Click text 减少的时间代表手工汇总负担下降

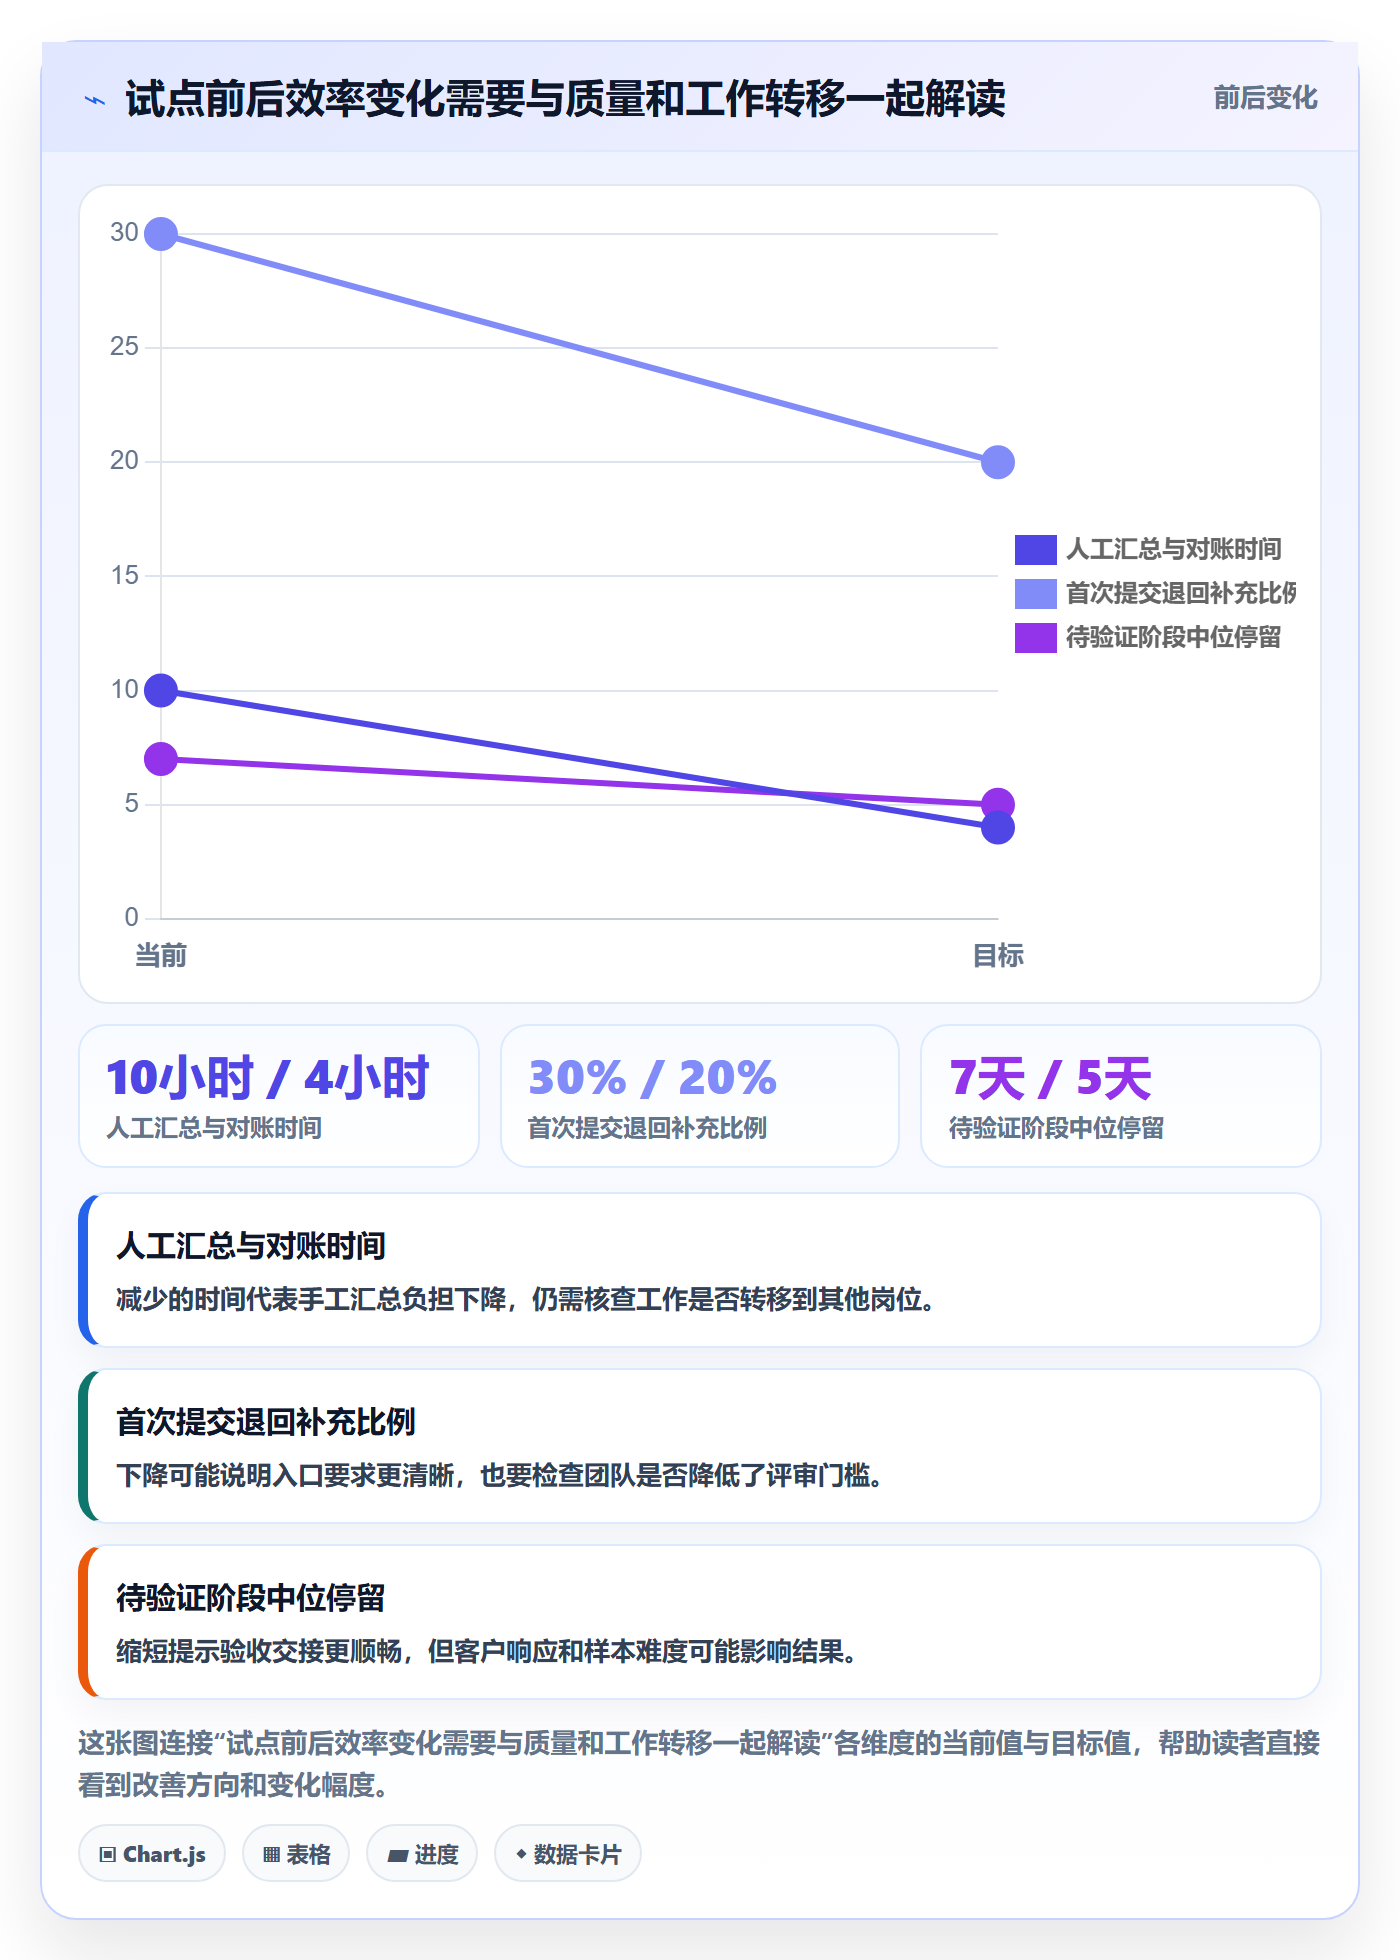(311, 1300)
